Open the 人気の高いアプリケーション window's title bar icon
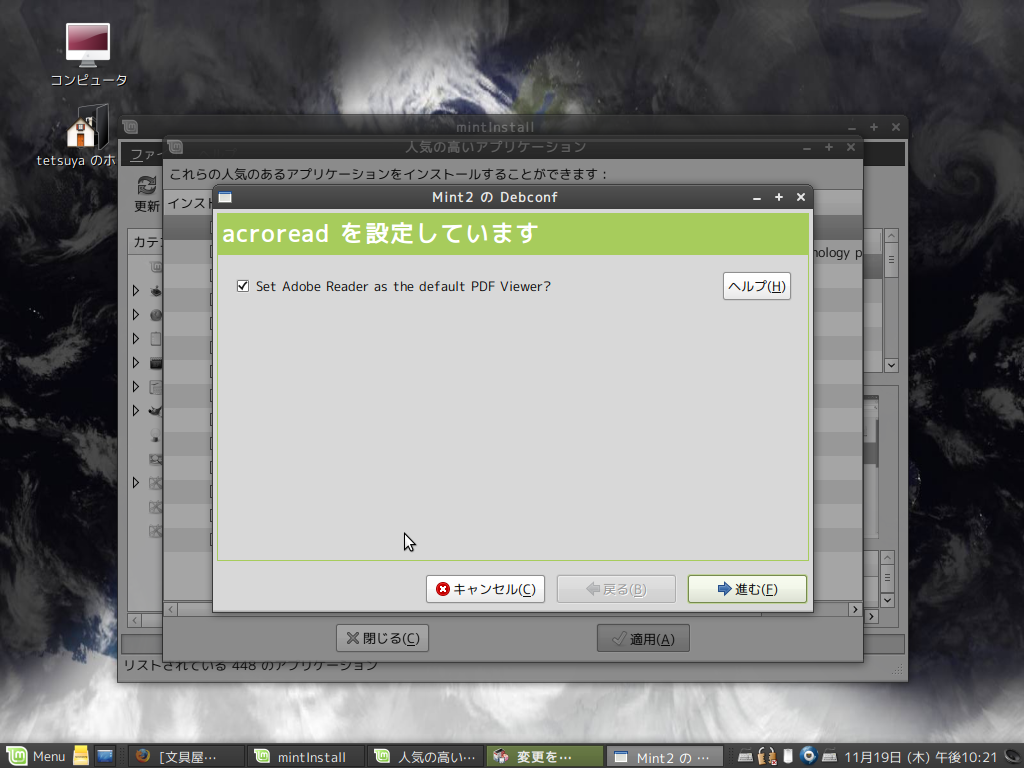 (x=175, y=147)
